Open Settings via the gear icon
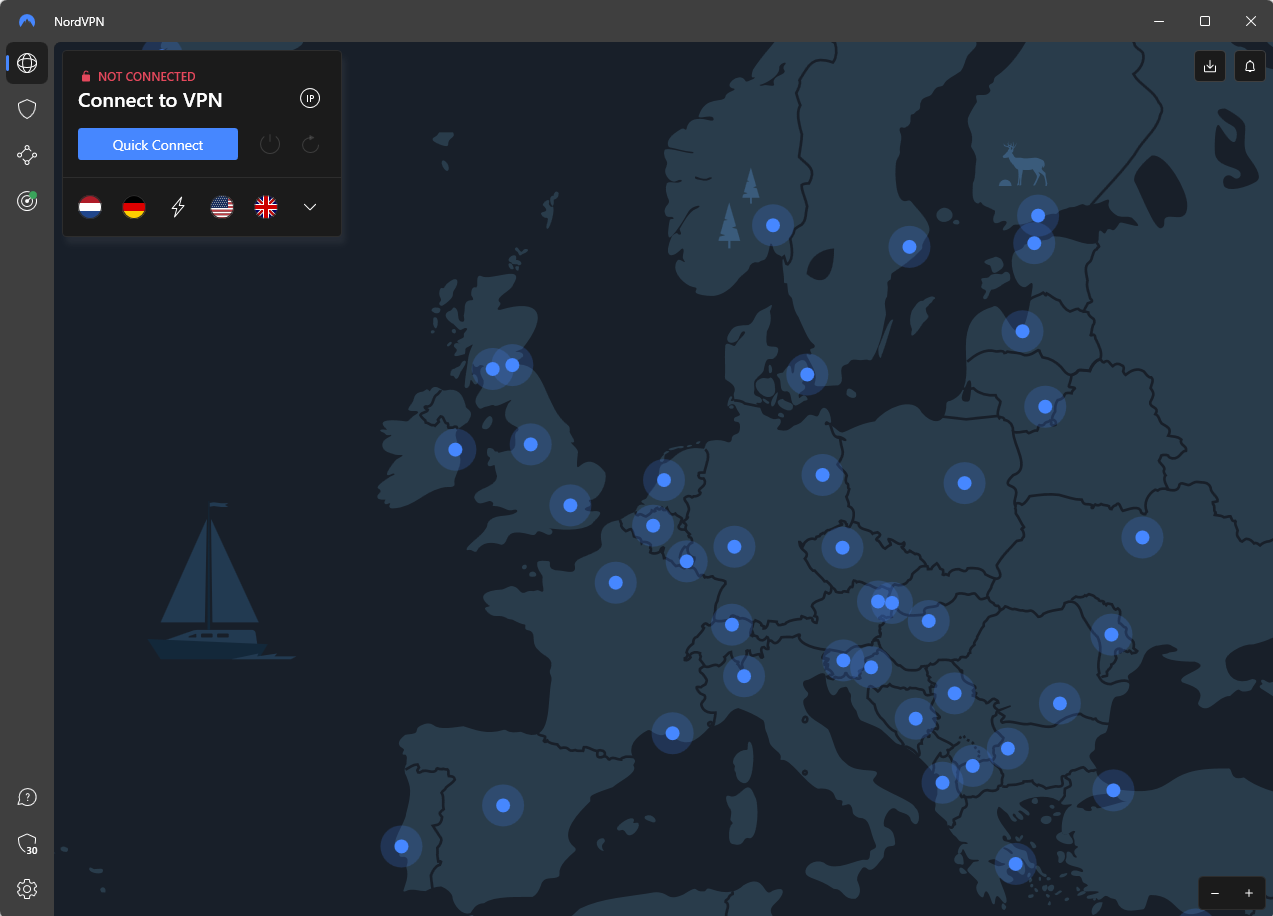Viewport: 1273px width, 916px height. [26, 889]
